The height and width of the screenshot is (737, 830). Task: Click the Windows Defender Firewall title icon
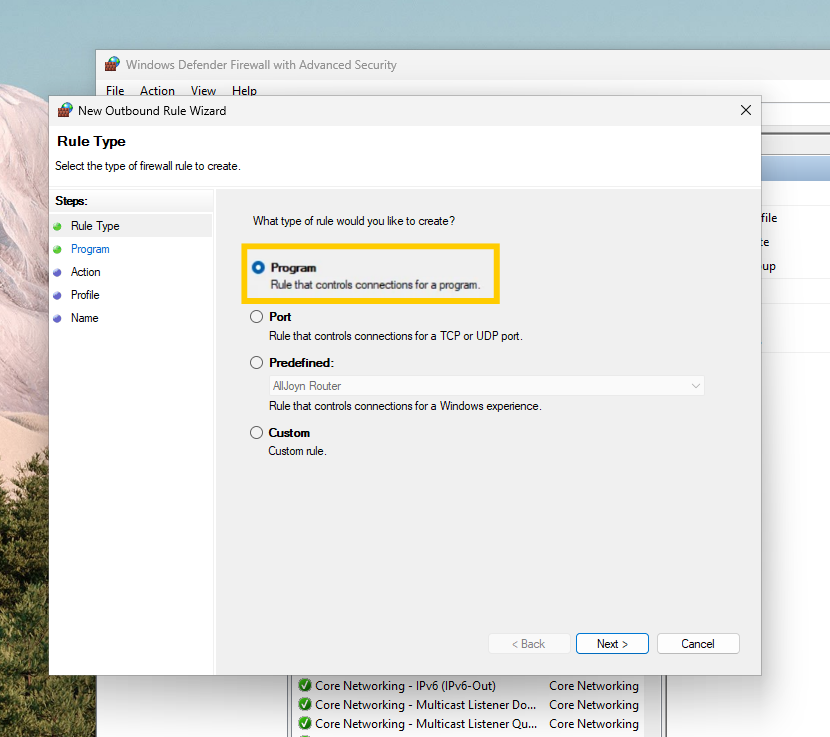coord(112,64)
